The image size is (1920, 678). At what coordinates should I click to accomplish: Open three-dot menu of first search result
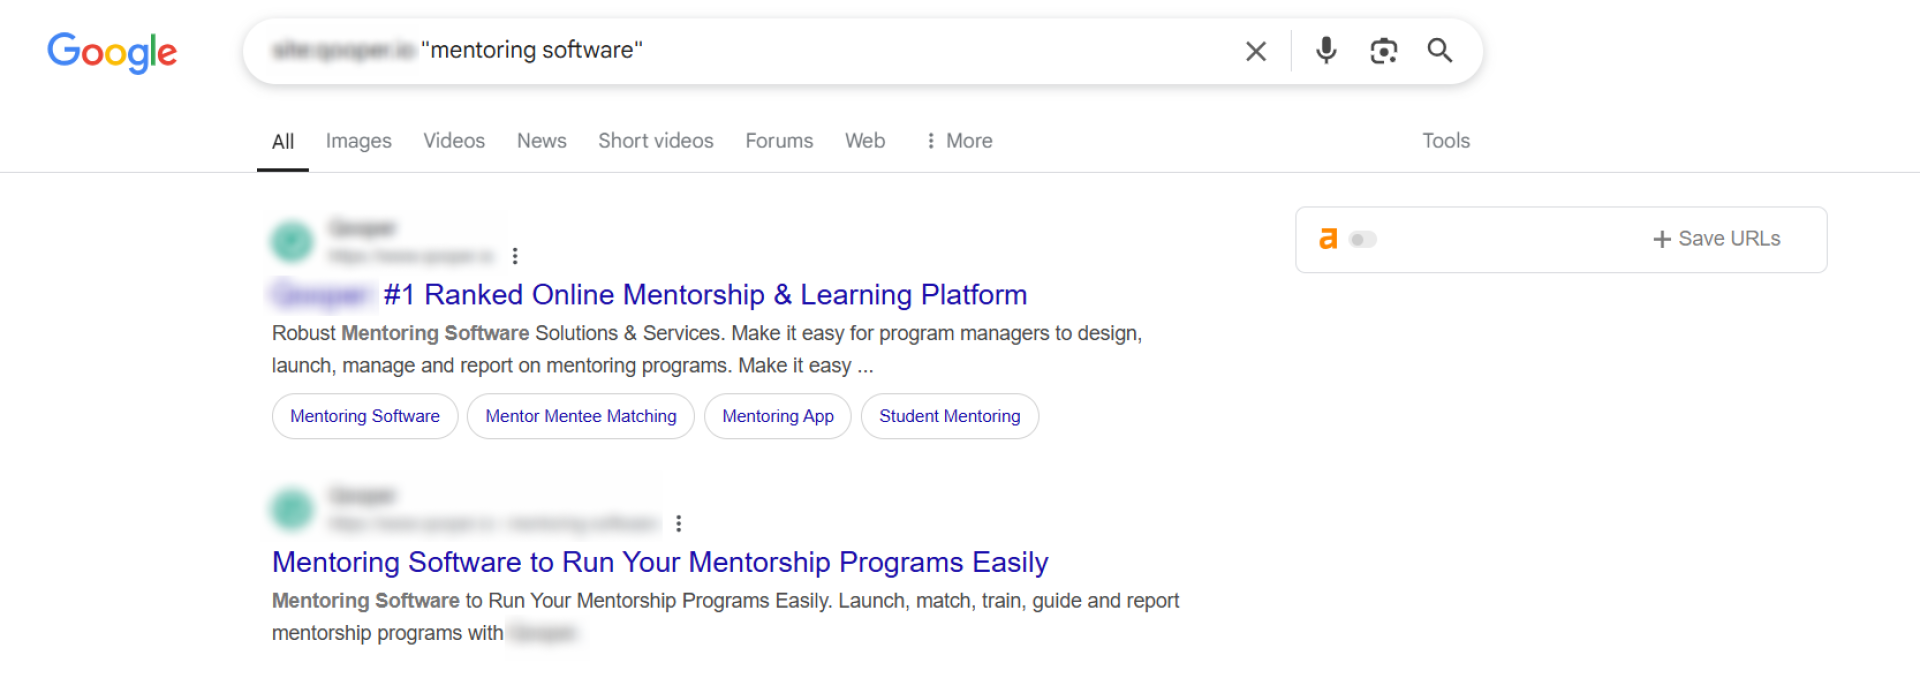[x=515, y=256]
